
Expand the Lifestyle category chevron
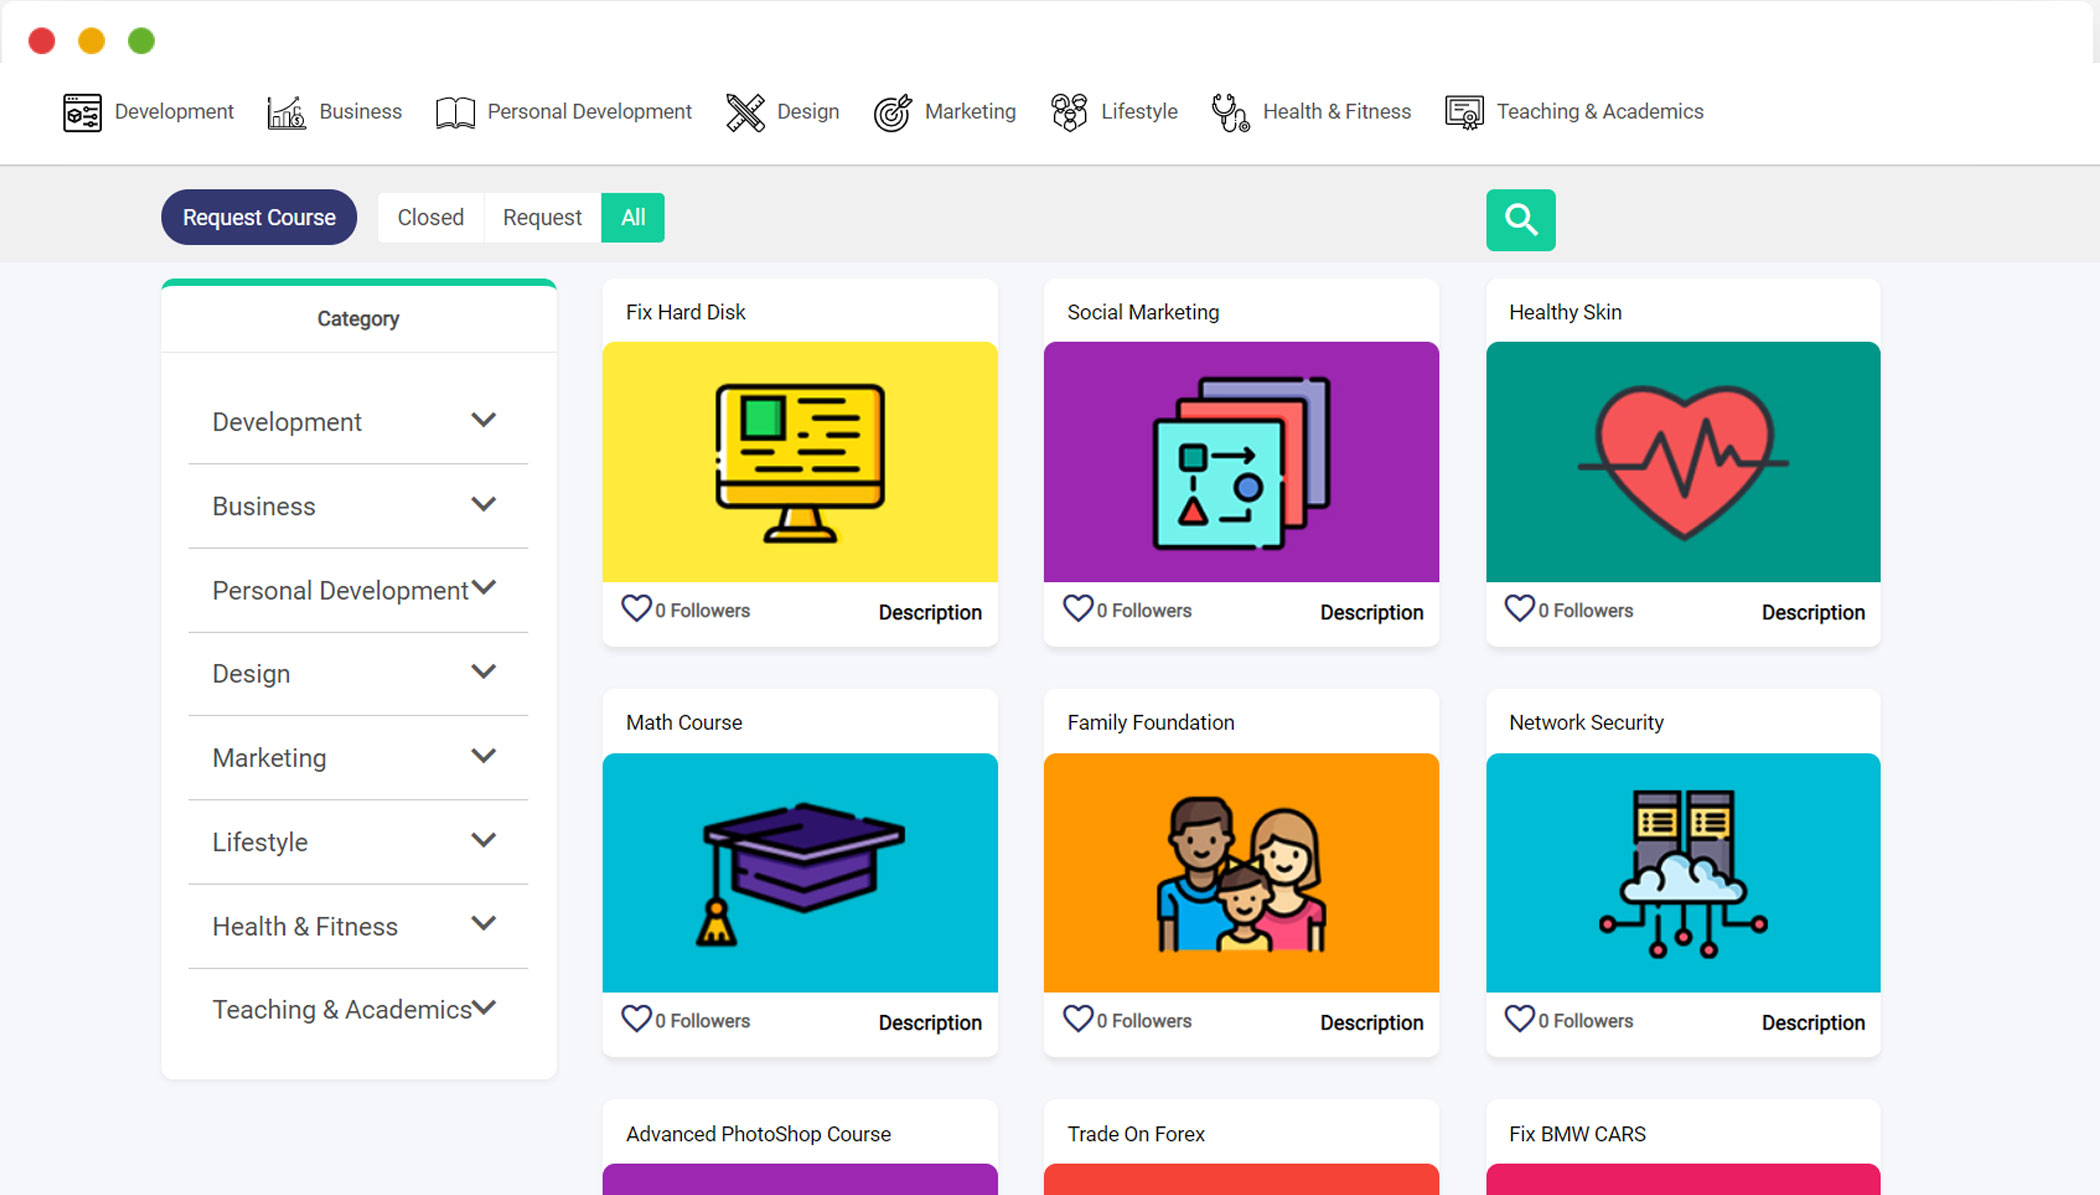tap(484, 840)
